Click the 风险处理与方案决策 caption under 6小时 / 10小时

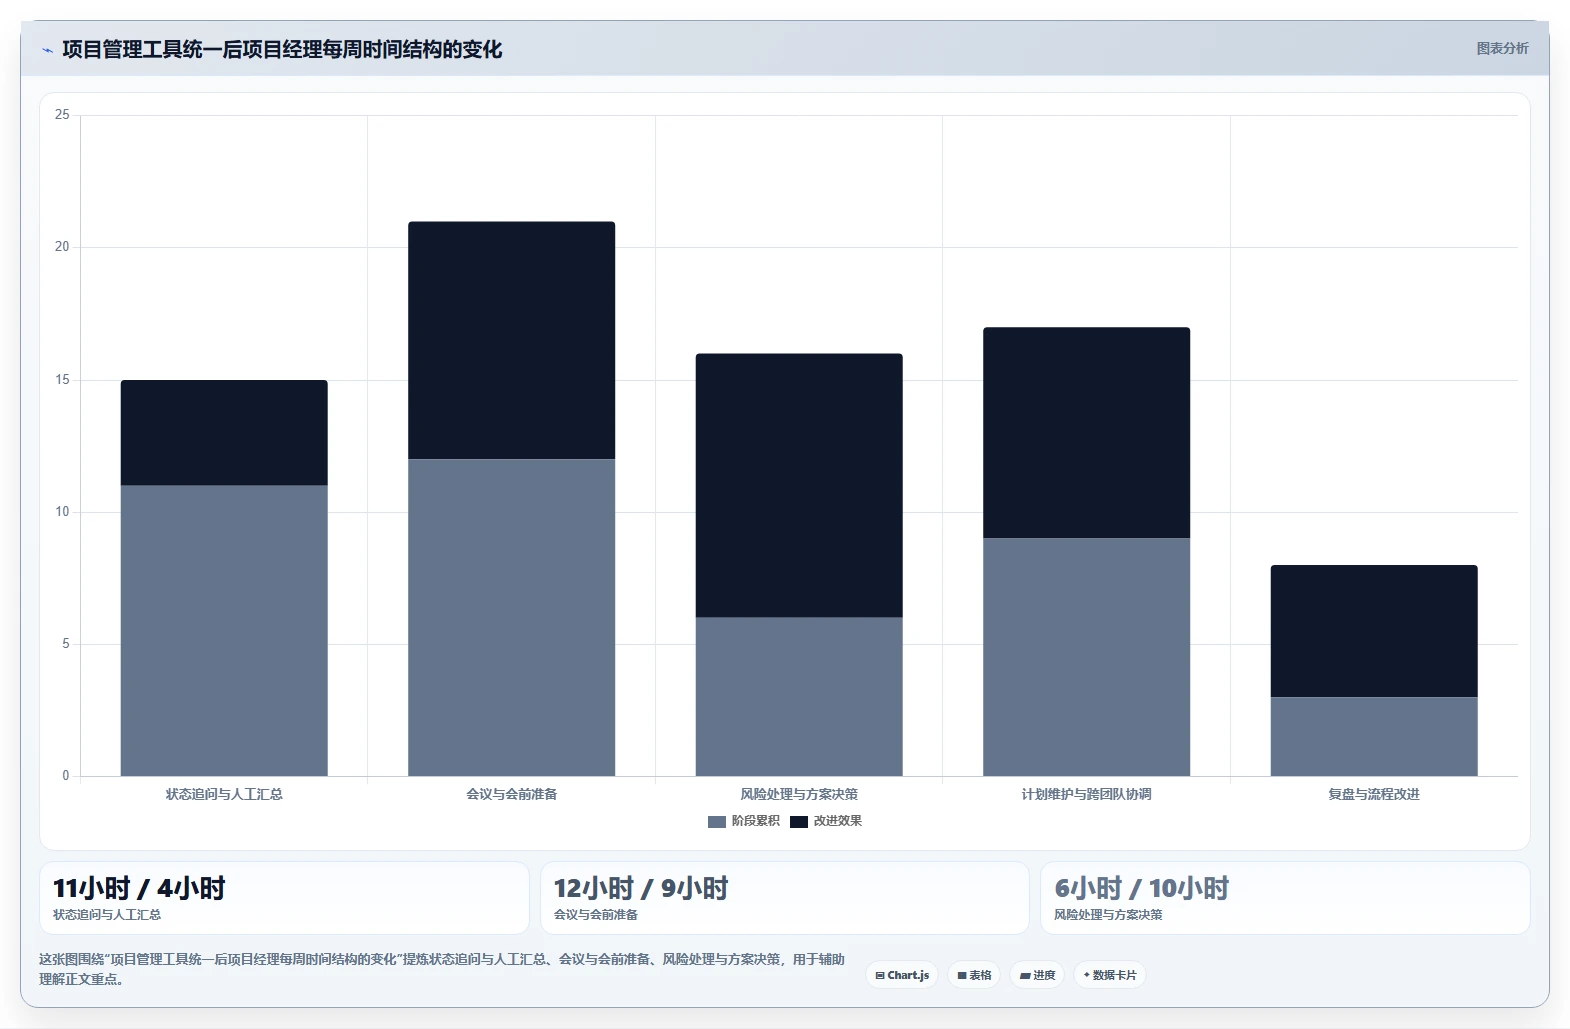click(1108, 915)
